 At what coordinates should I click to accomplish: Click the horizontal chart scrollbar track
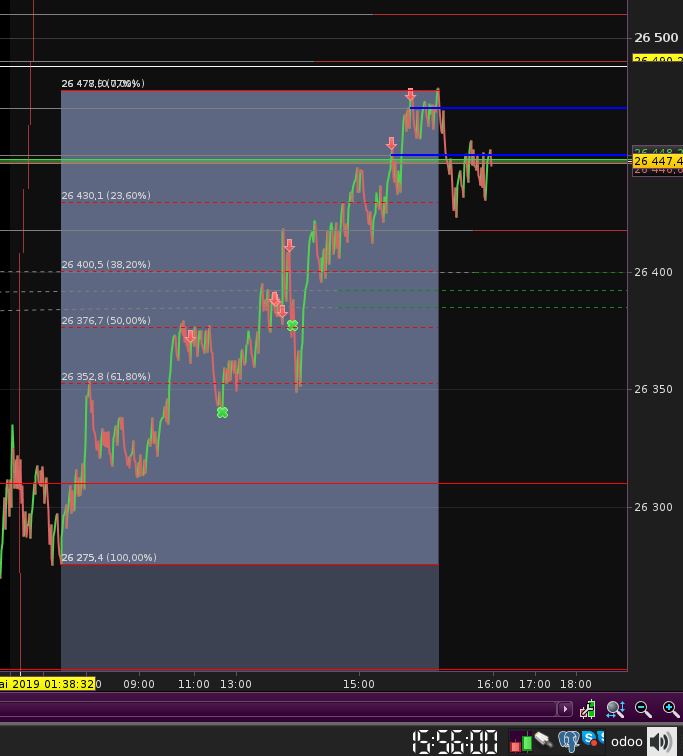coord(278,709)
